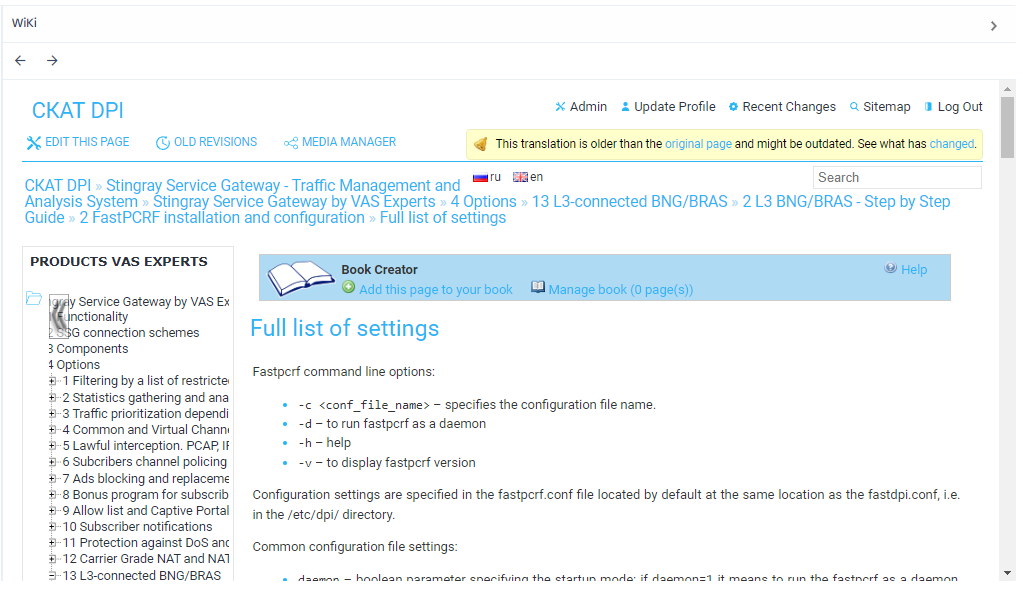Click the forward arrow navigation icon
Image resolution: width=1023 pixels, height=596 pixels.
click(x=52, y=61)
